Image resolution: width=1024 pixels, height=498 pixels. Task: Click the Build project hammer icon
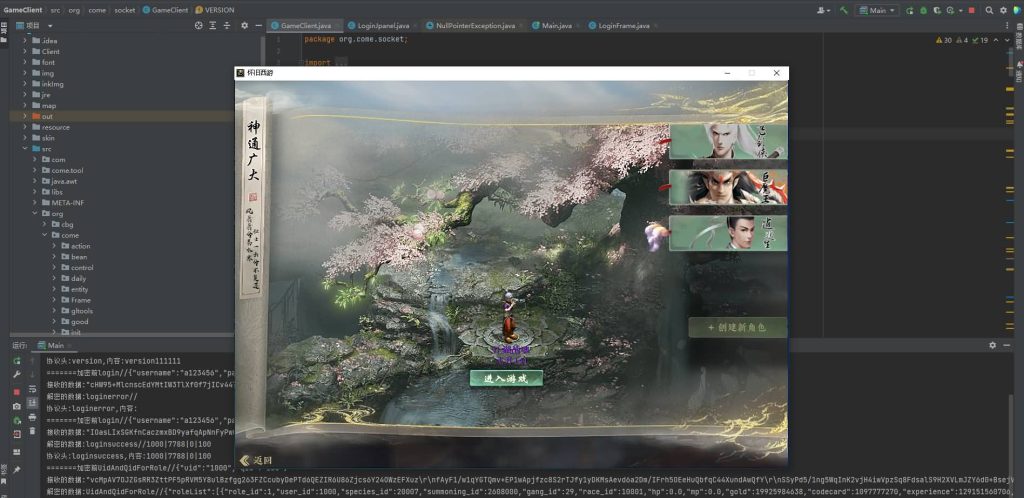pyautogui.click(x=845, y=10)
